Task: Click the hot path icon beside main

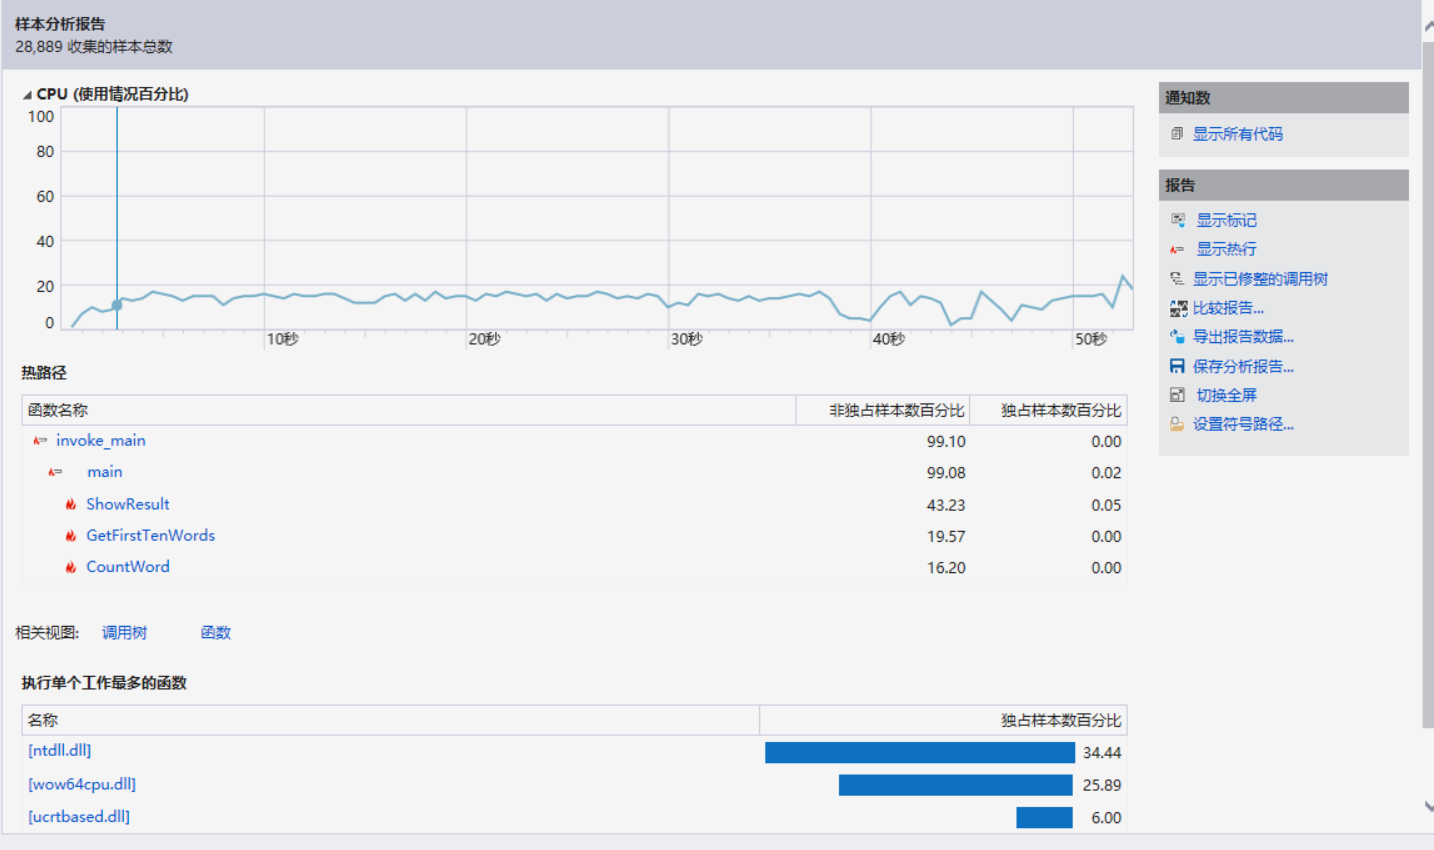Action: pos(55,472)
